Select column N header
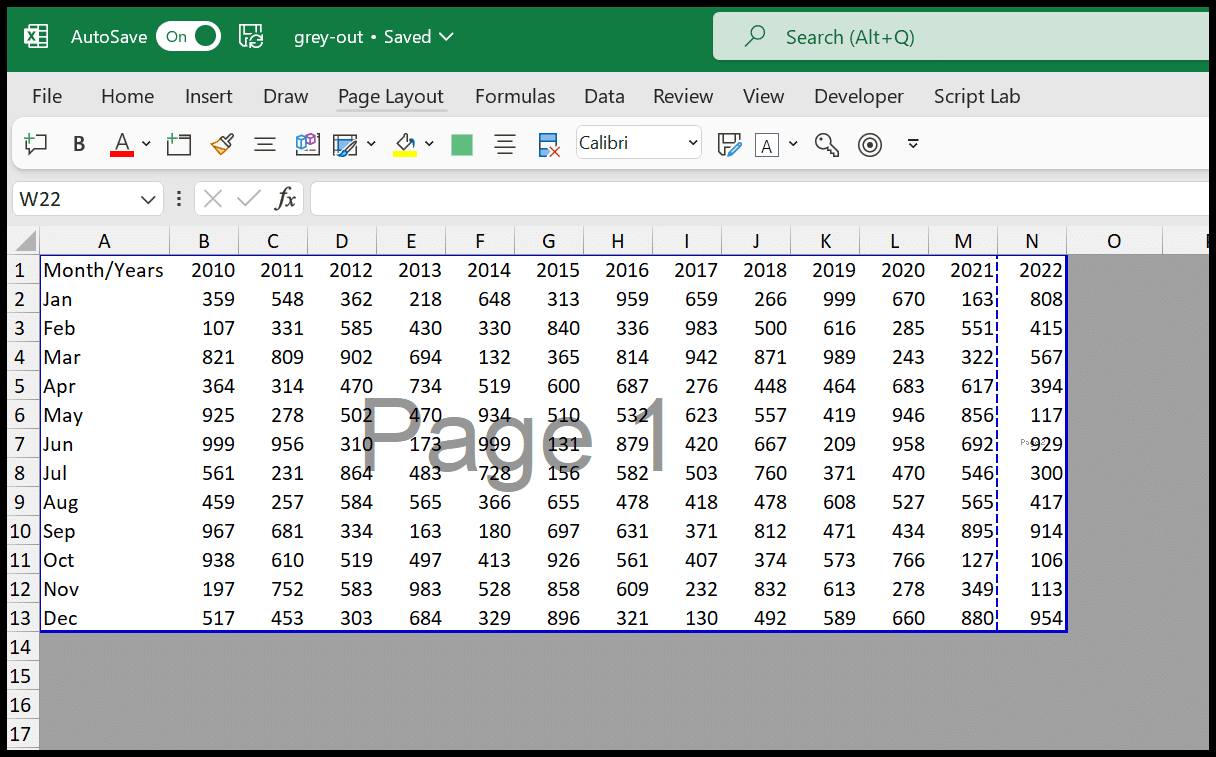 click(x=1032, y=241)
